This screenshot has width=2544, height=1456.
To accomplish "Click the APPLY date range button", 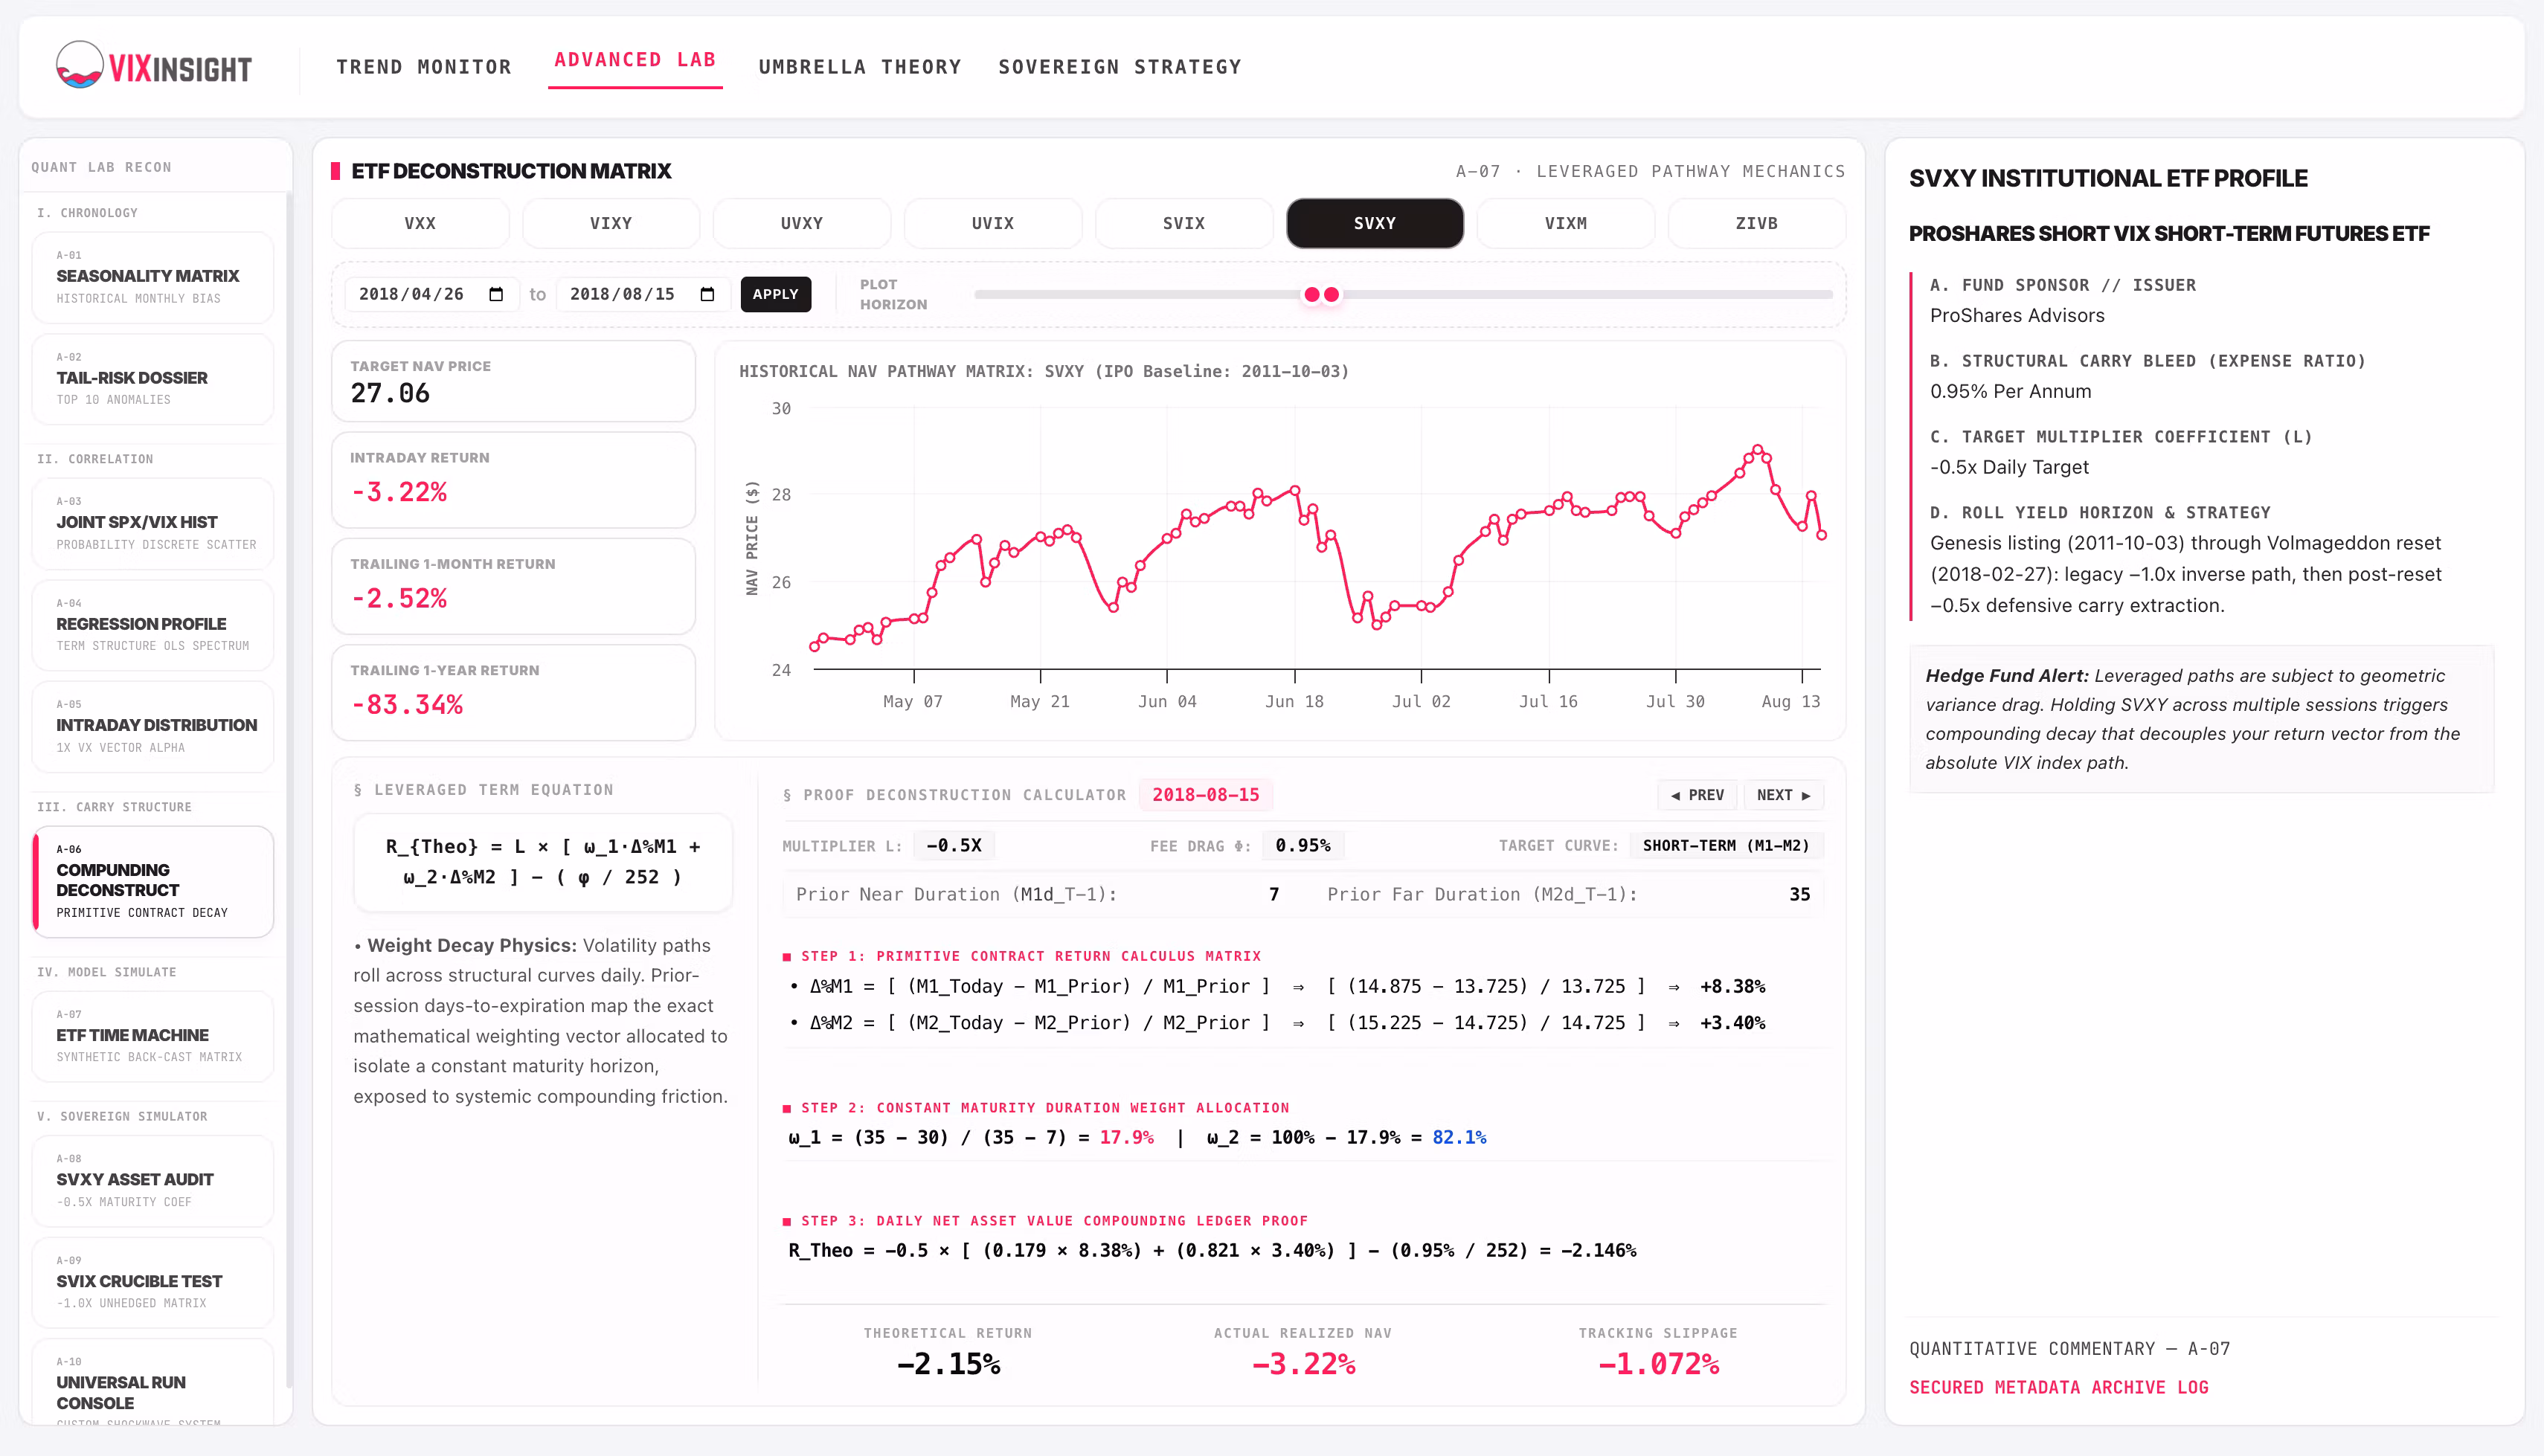I will click(776, 294).
